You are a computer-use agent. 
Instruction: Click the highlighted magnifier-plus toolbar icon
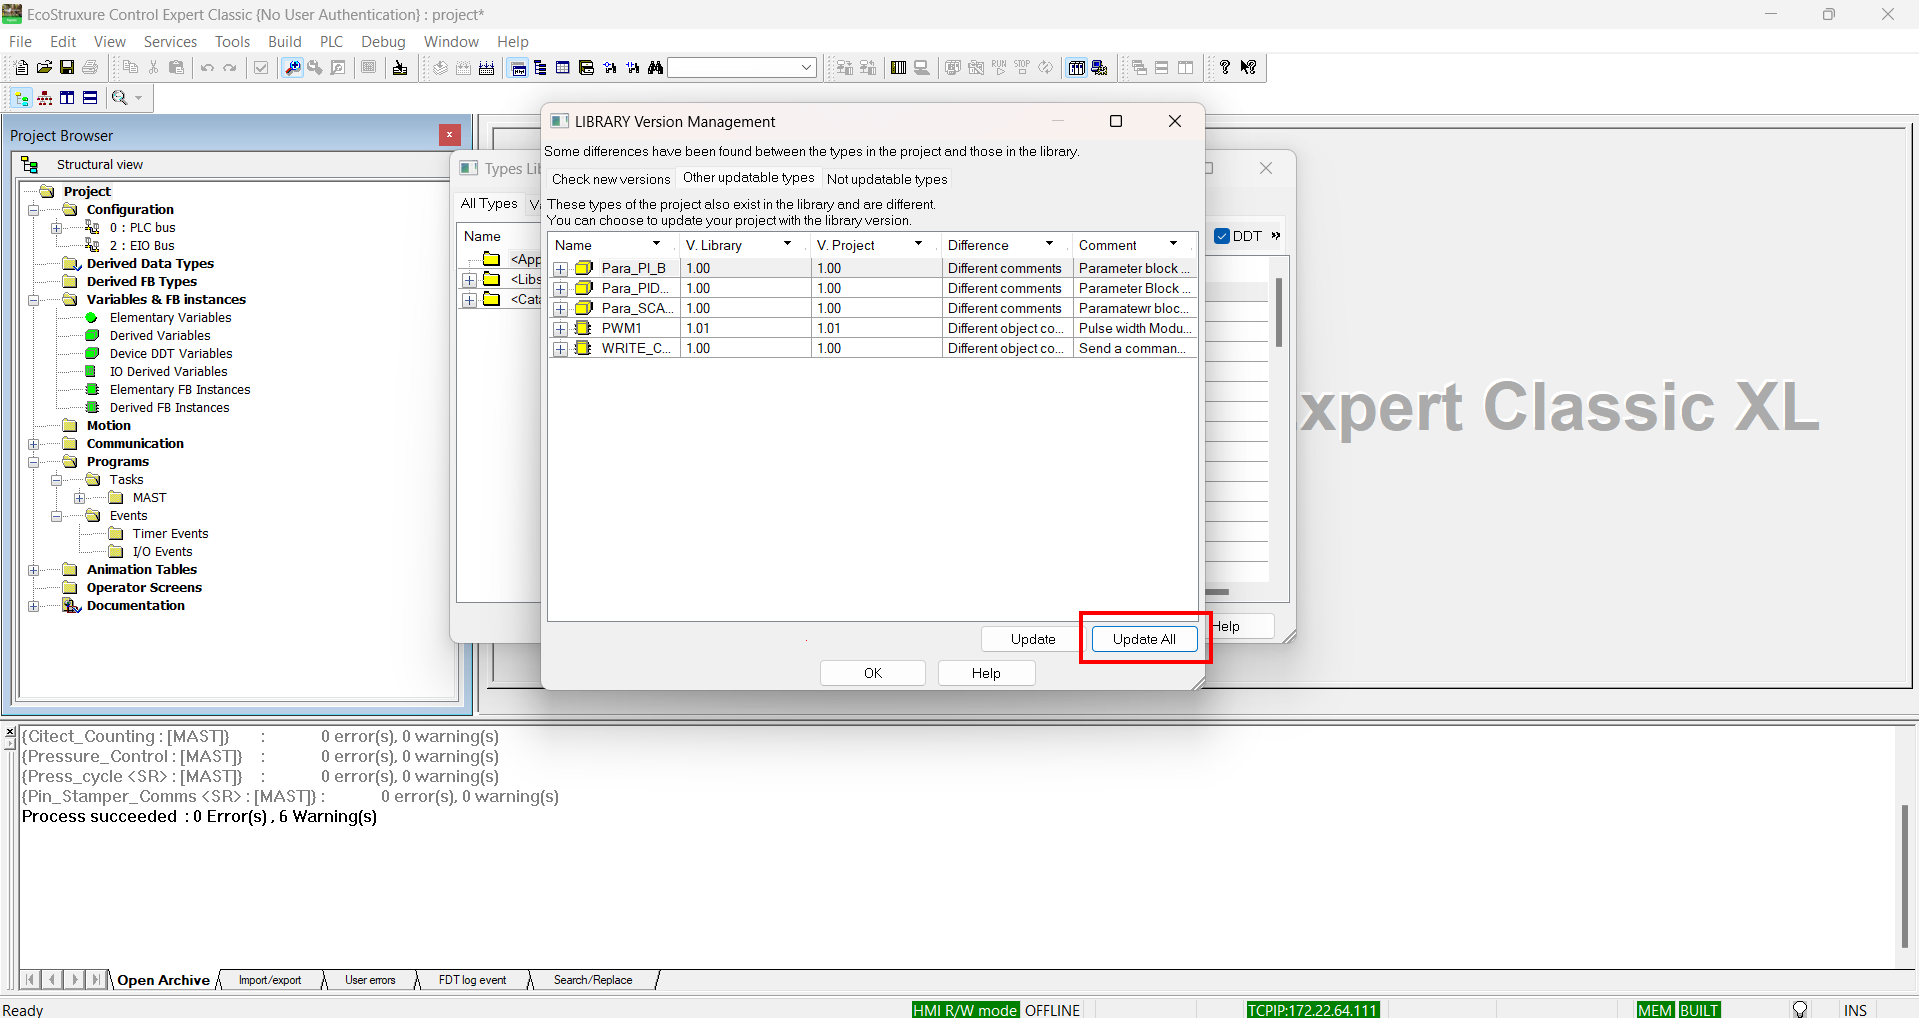(x=292, y=67)
